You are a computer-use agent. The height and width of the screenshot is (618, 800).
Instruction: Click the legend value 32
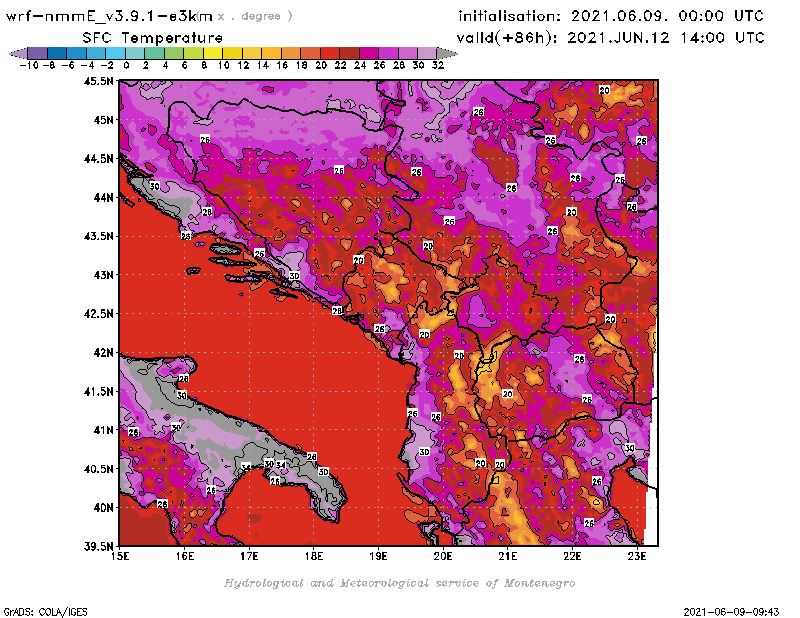[438, 65]
